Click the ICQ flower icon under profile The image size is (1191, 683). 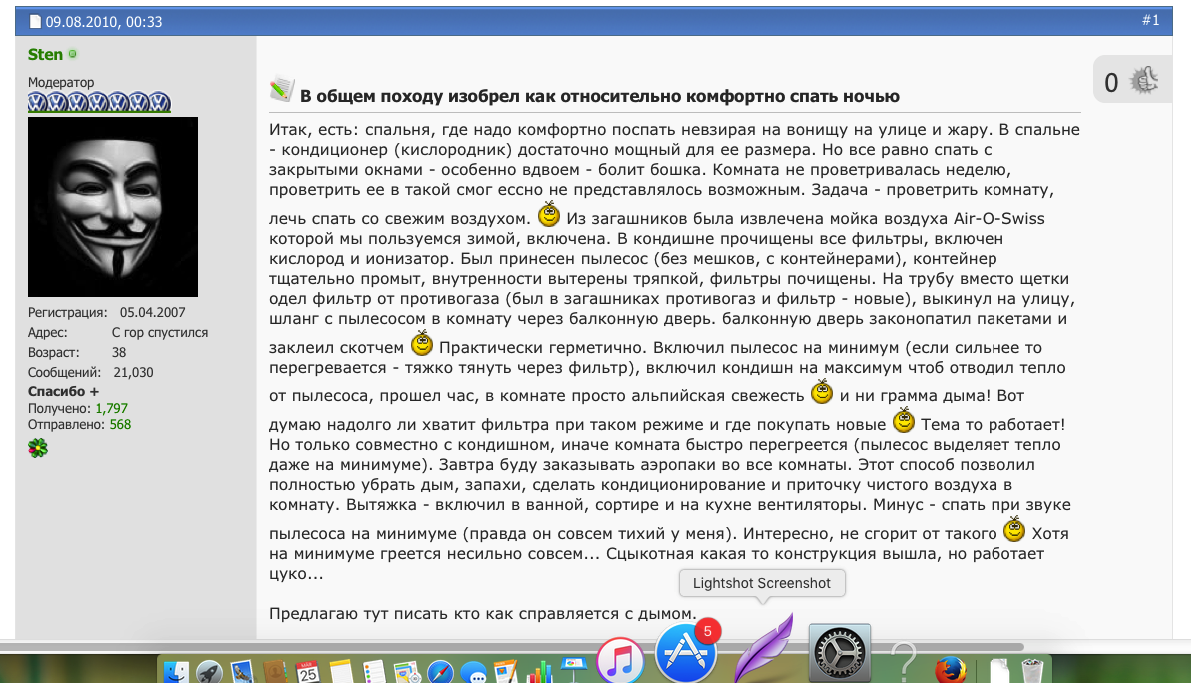(x=38, y=447)
